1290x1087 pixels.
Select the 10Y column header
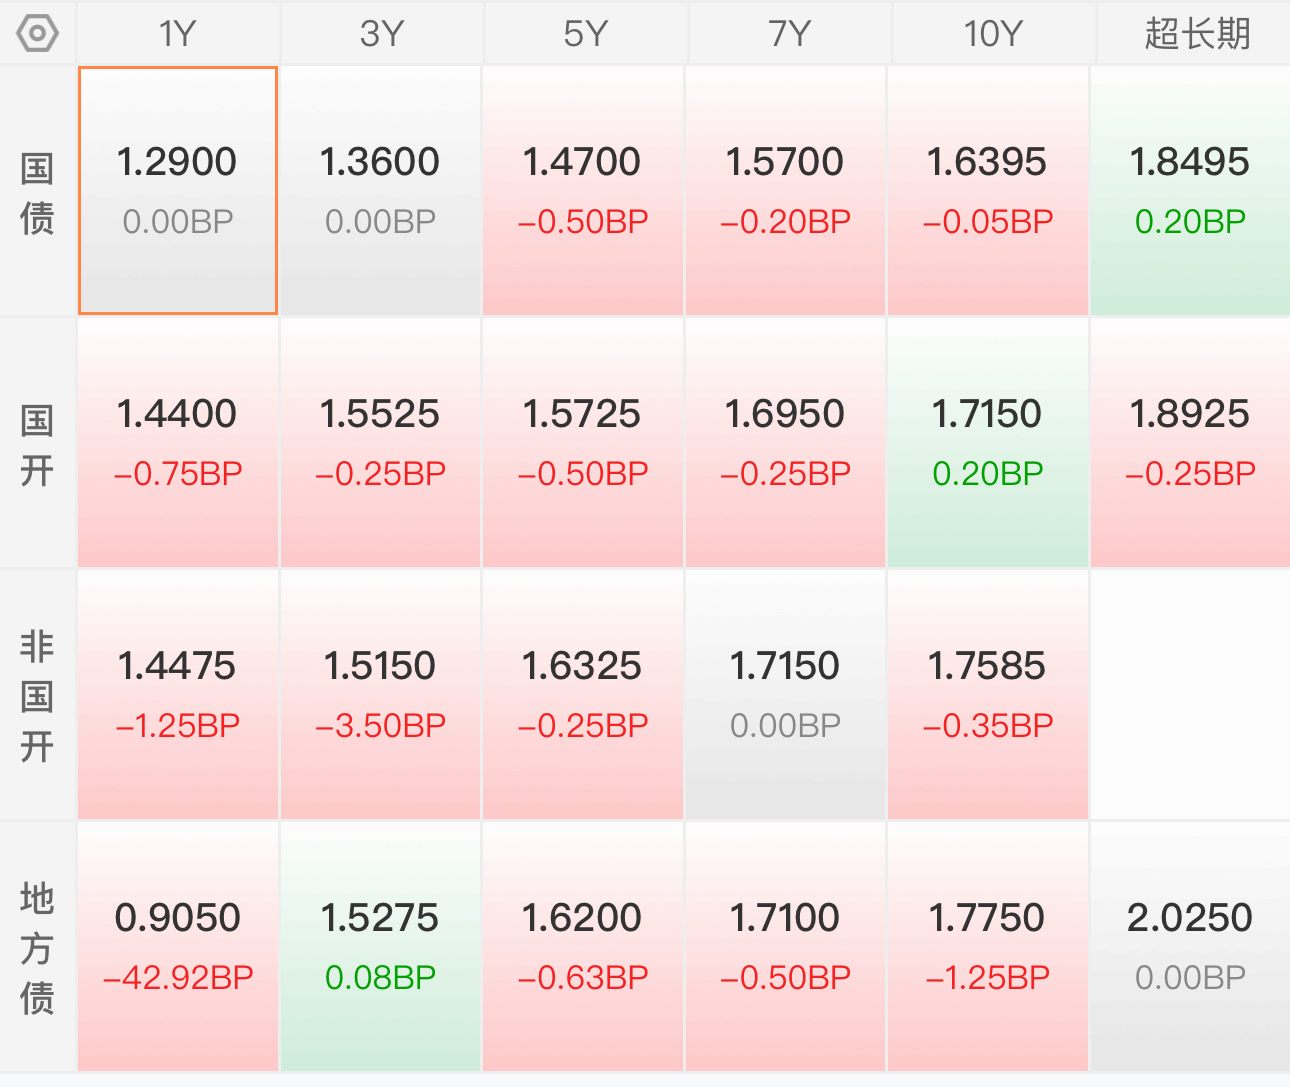[x=992, y=34]
